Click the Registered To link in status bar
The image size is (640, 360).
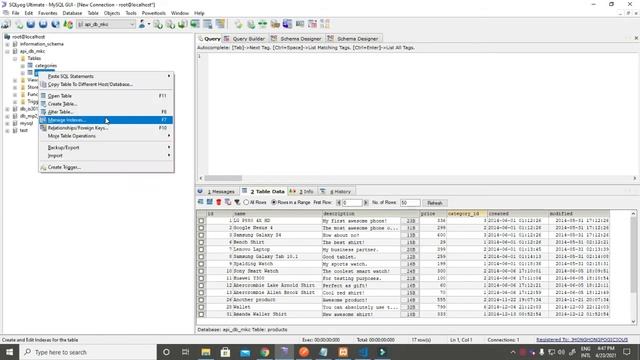pyautogui.click(x=582, y=340)
